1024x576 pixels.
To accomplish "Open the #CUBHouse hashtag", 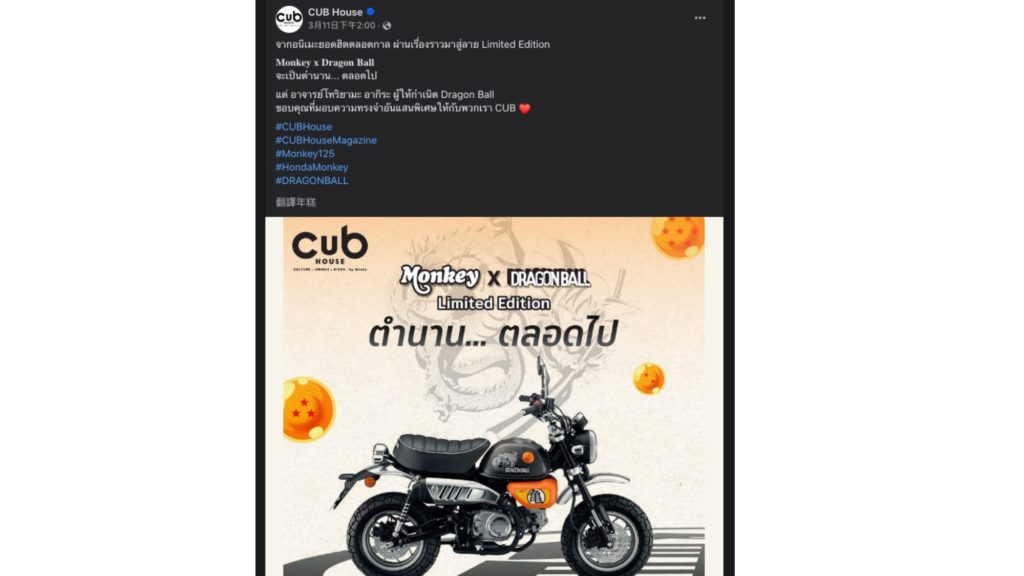I will click(x=304, y=127).
